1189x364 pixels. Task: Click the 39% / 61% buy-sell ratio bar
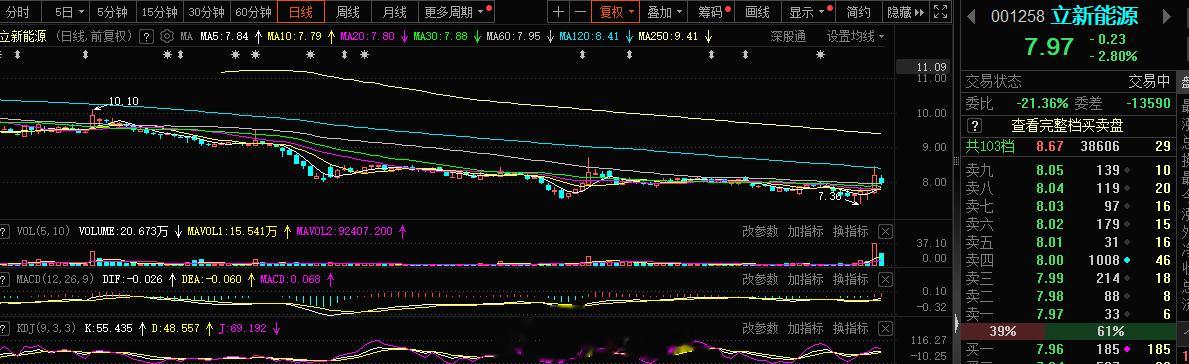point(1068,331)
